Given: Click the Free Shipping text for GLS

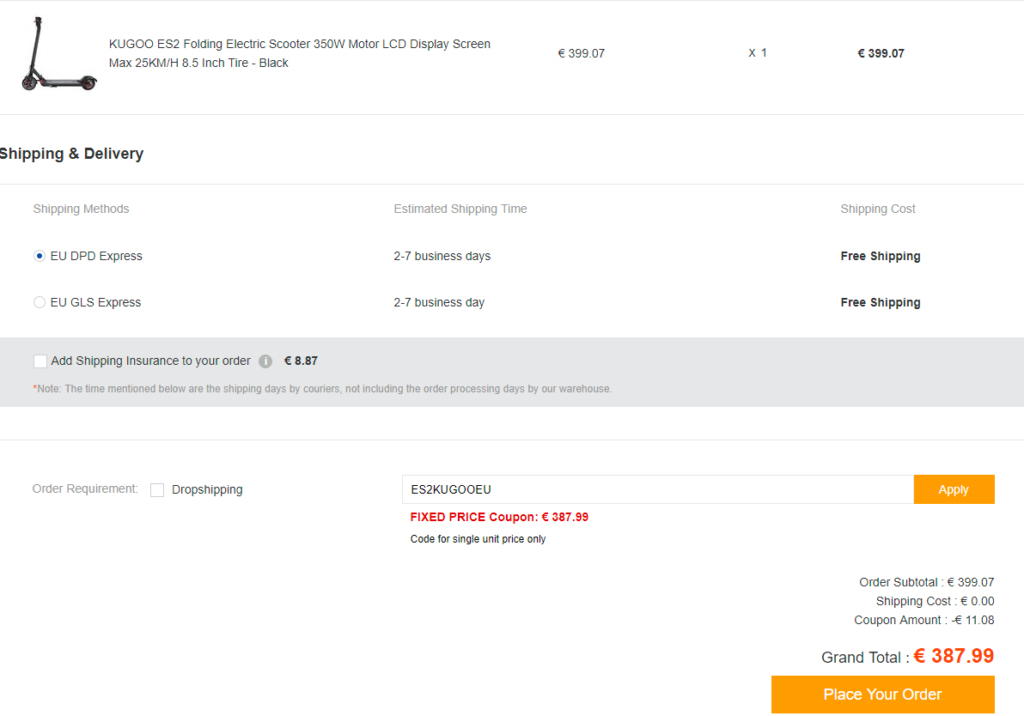Looking at the screenshot, I should click(880, 302).
